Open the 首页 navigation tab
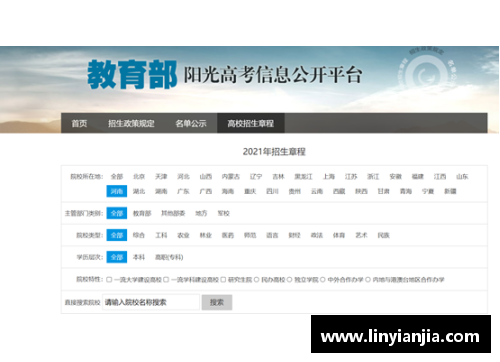Viewport: 500px width, 362px height. 79,123
